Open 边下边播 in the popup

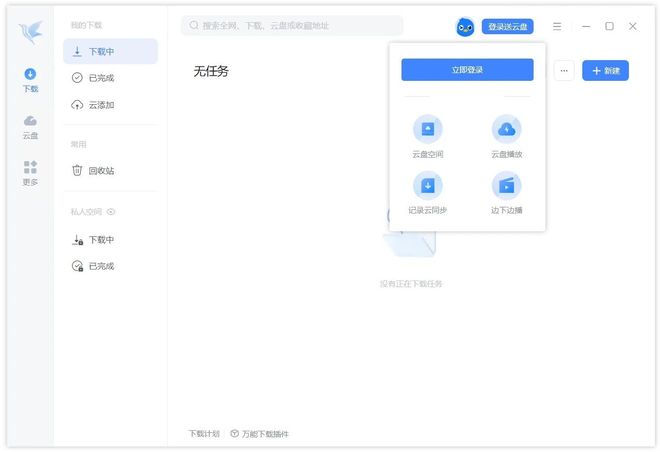pyautogui.click(x=506, y=193)
